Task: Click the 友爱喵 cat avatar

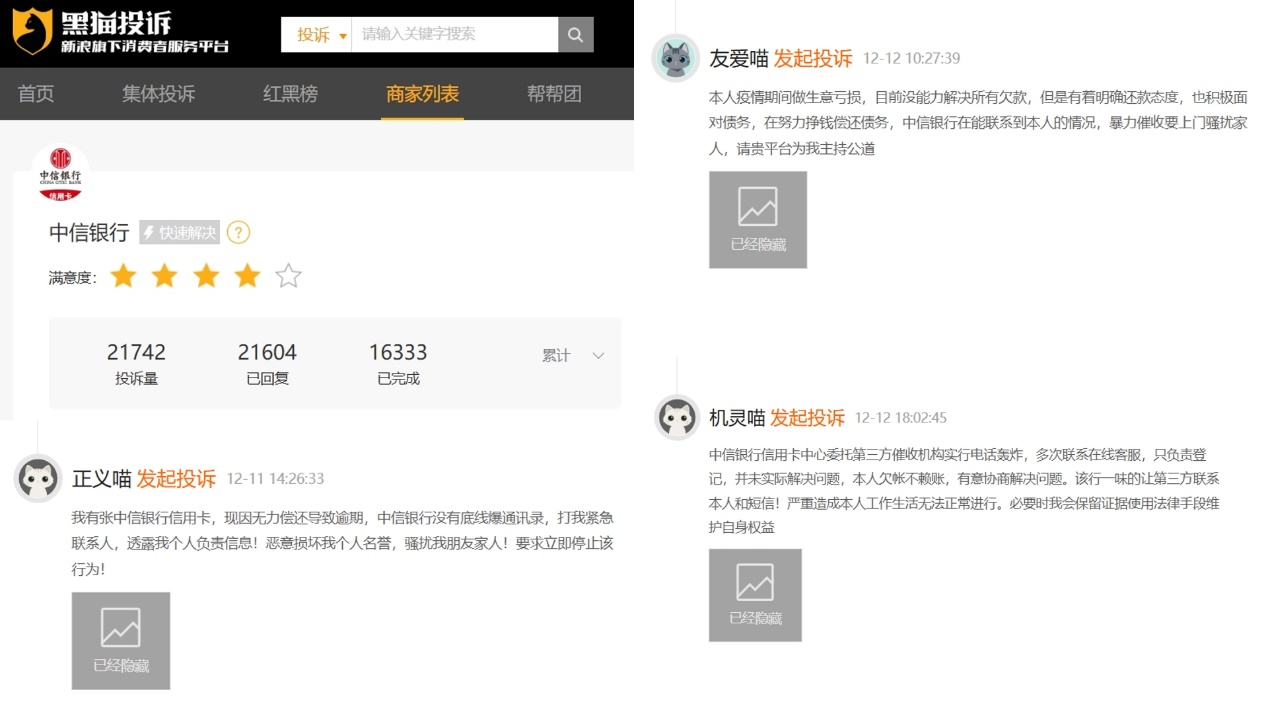Action: 676,58
